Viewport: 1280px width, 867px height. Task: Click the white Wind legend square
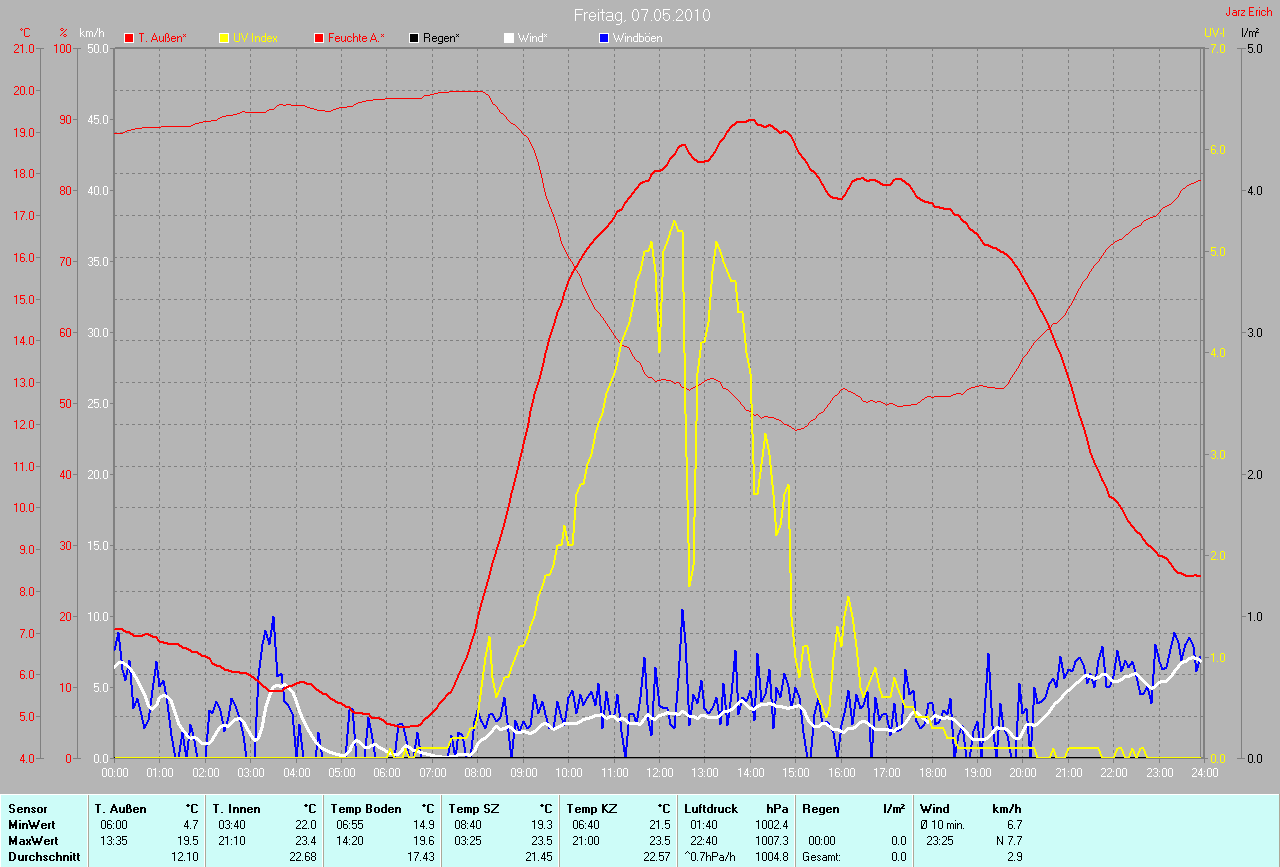click(x=508, y=38)
